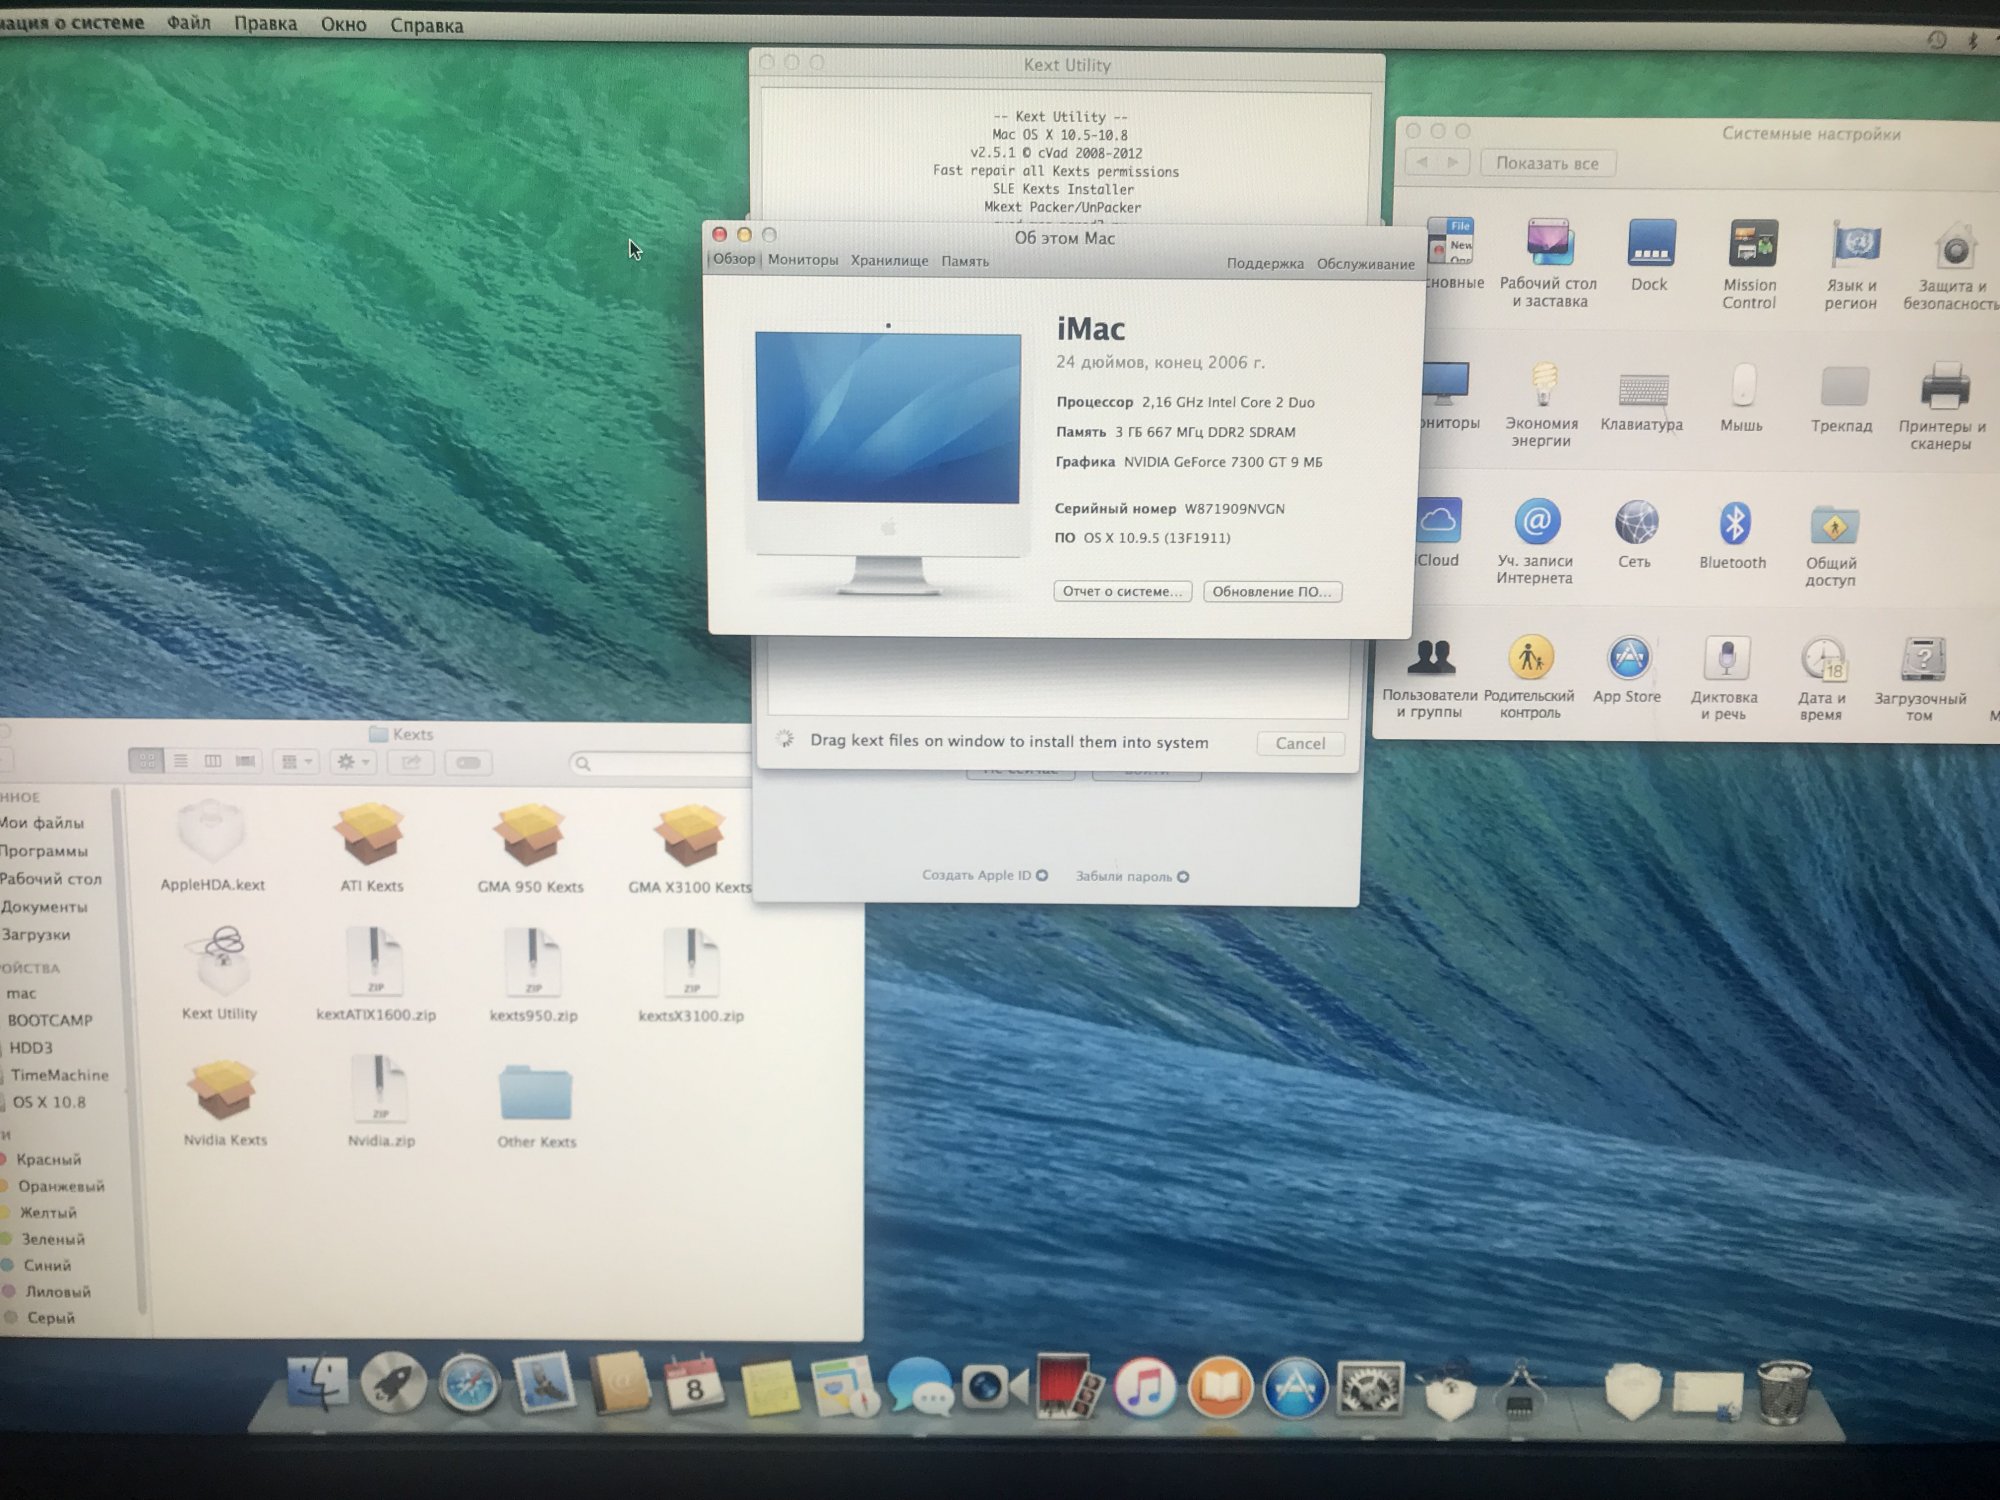This screenshot has width=2000, height=1500.
Task: Switch to Обзор tab
Action: tap(734, 259)
